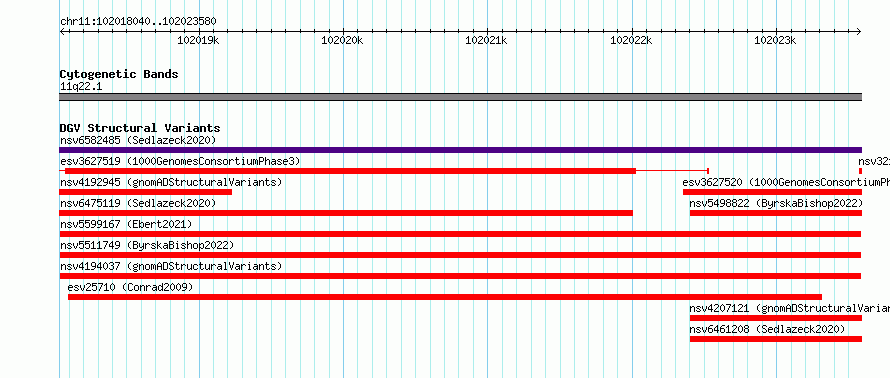
Task: Click the 102022k ruler label
Action: click(x=631, y=40)
